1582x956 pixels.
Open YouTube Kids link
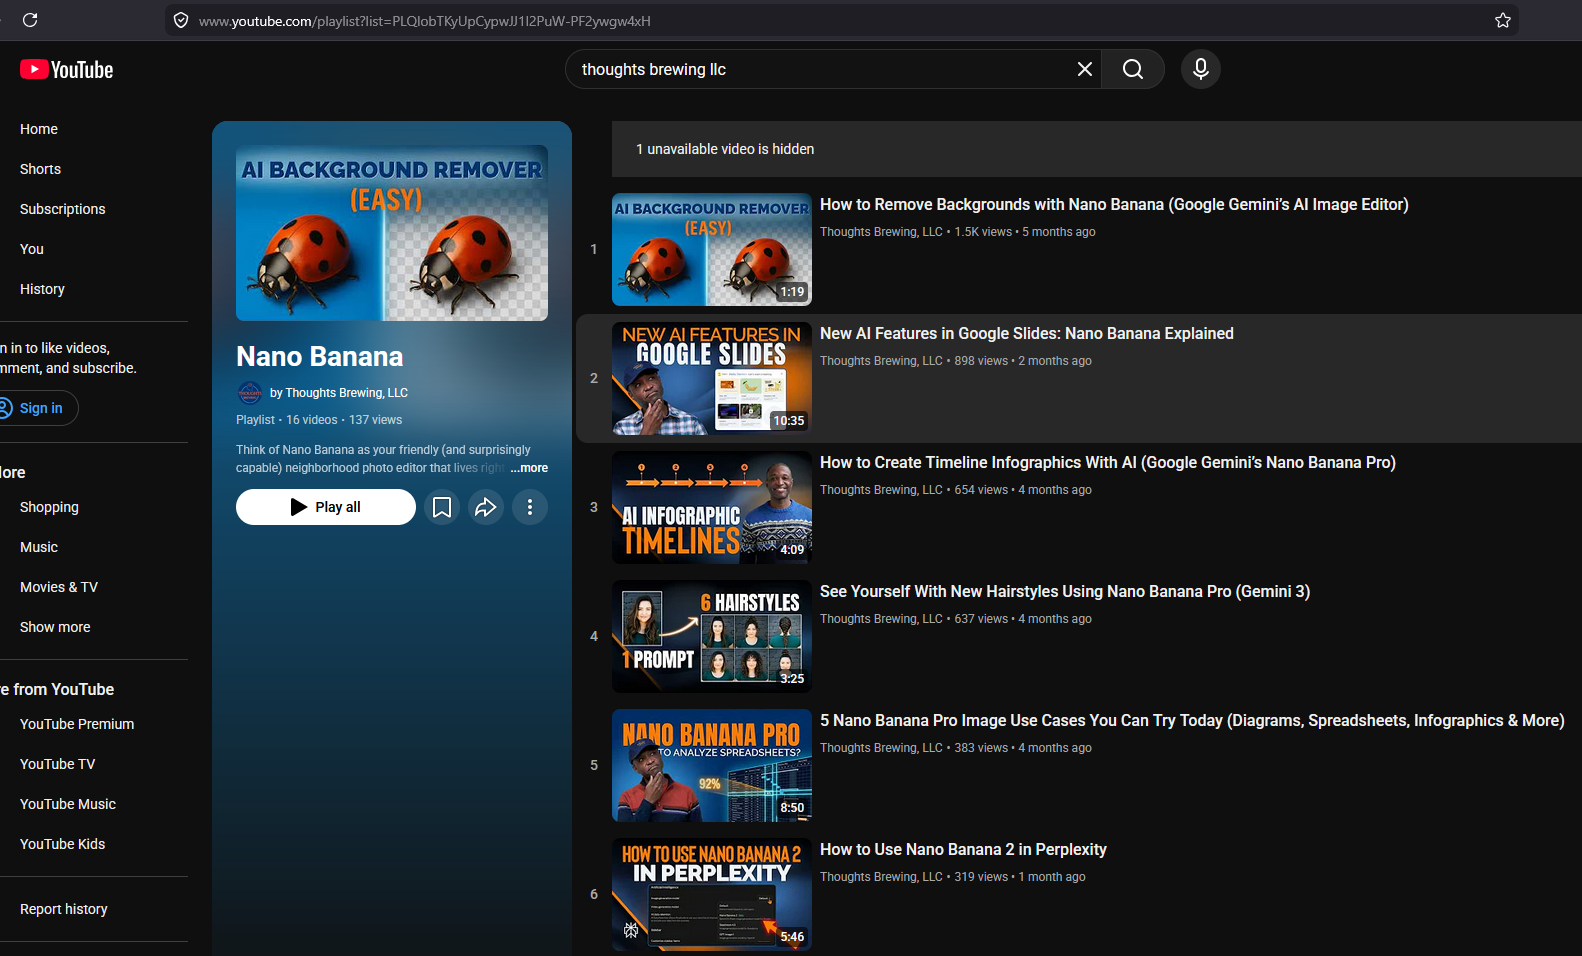pos(62,844)
